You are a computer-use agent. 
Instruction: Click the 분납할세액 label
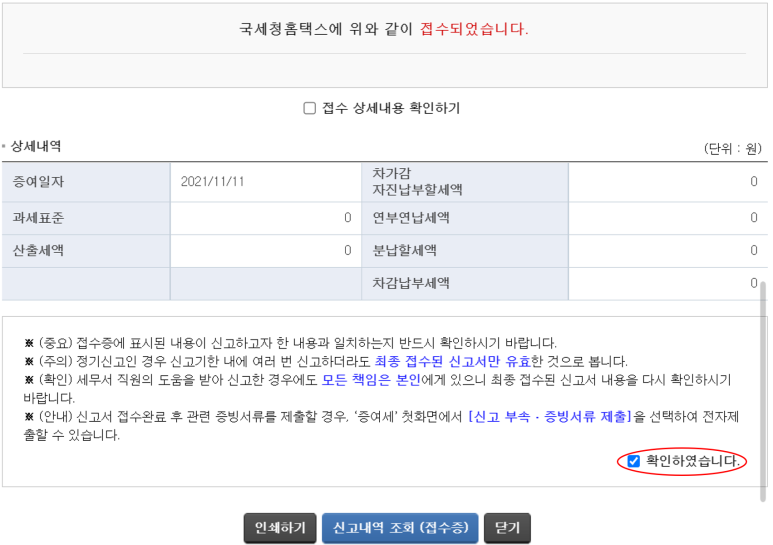coord(404,250)
